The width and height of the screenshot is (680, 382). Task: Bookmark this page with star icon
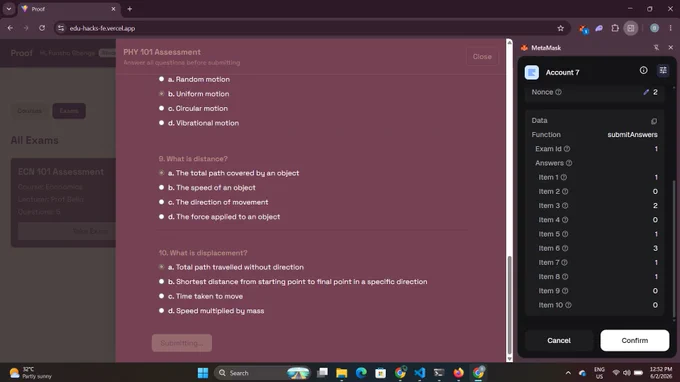pyautogui.click(x=560, y=28)
